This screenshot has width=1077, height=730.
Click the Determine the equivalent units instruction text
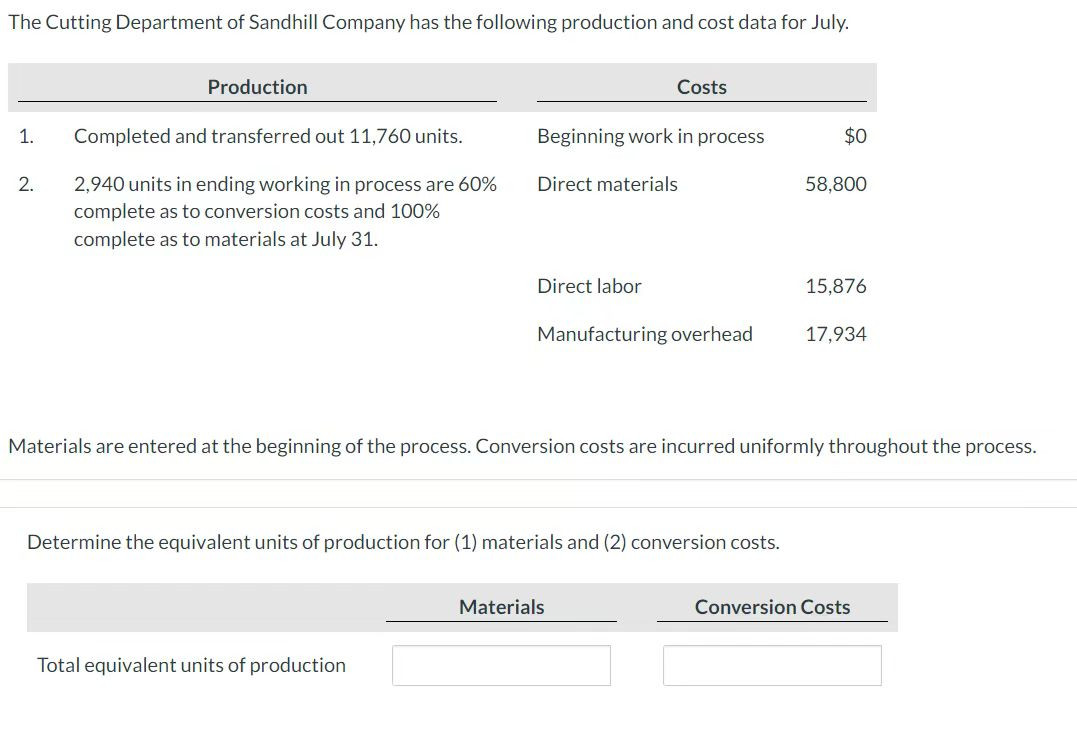pyautogui.click(x=403, y=543)
